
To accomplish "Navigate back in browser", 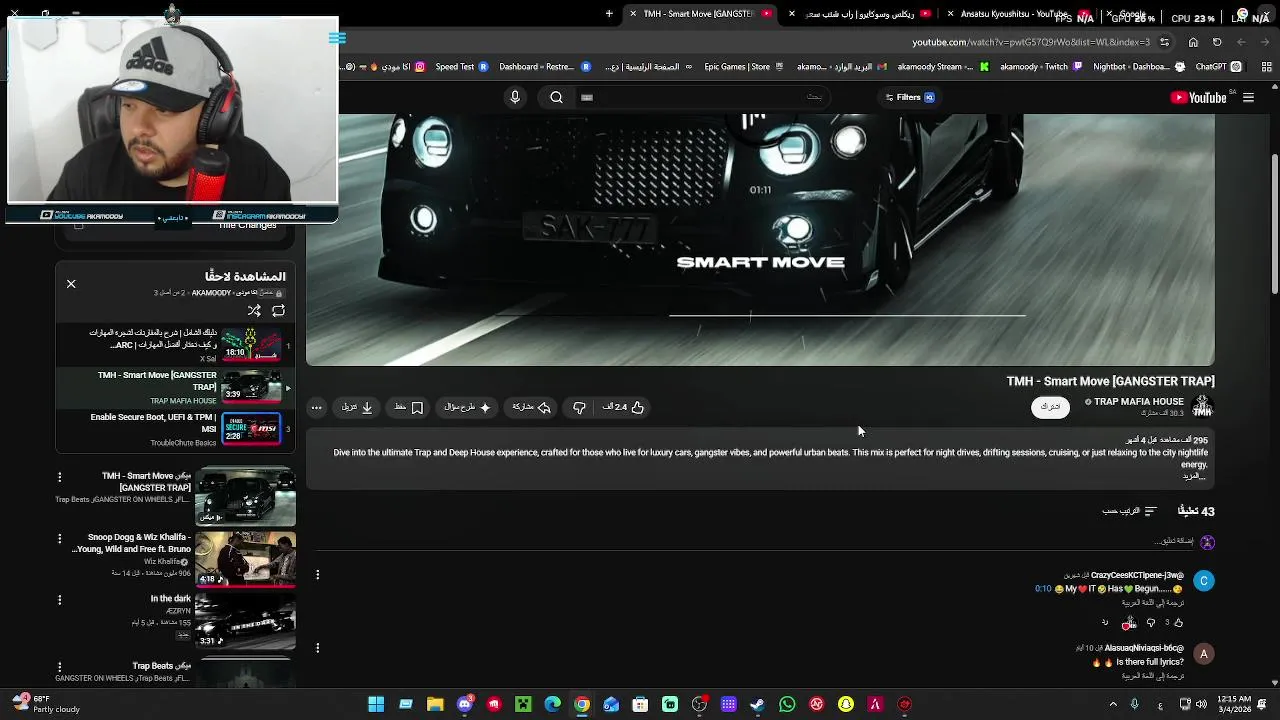I will point(1265,42).
